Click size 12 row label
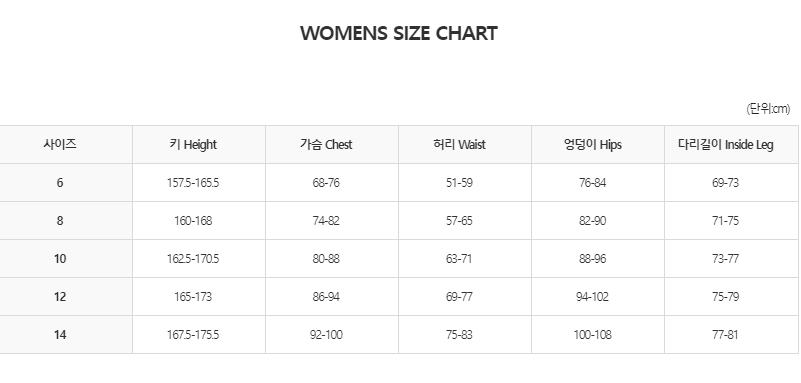Image resolution: width=801 pixels, height=383 pixels. (x=60, y=297)
